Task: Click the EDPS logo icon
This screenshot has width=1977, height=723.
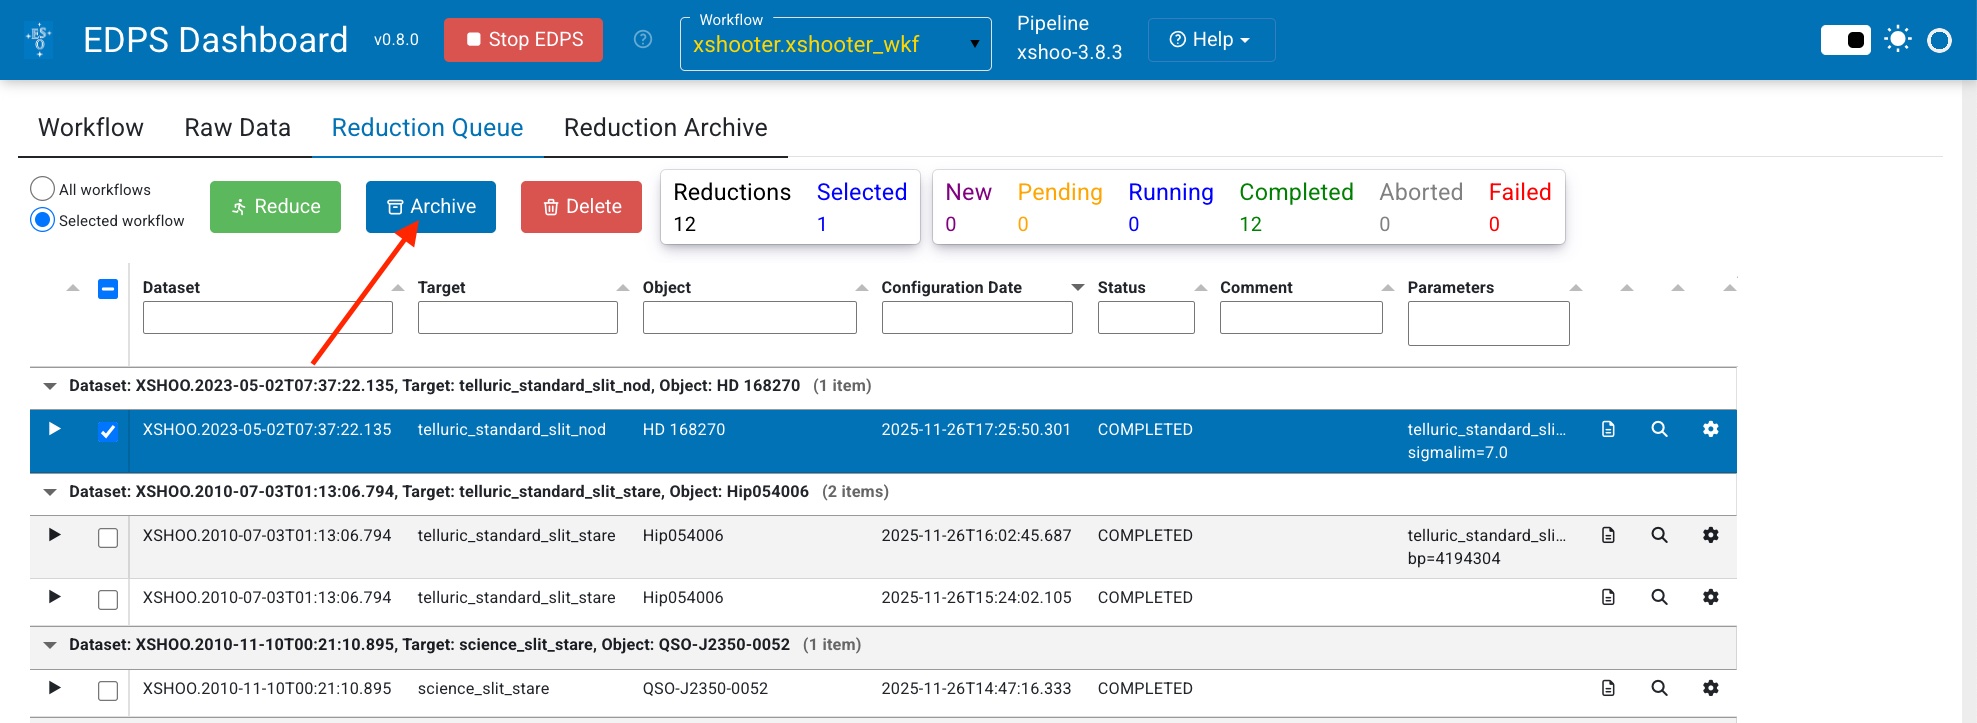Action: 40,40
